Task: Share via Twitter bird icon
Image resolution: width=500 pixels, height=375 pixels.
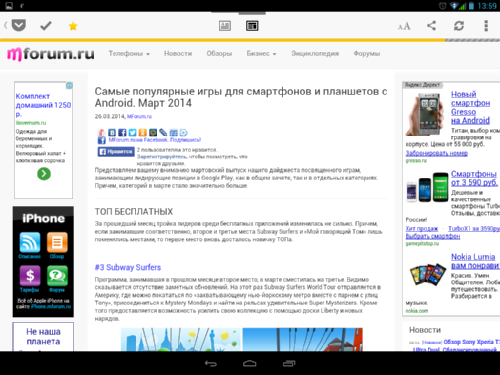Action: click(x=132, y=133)
